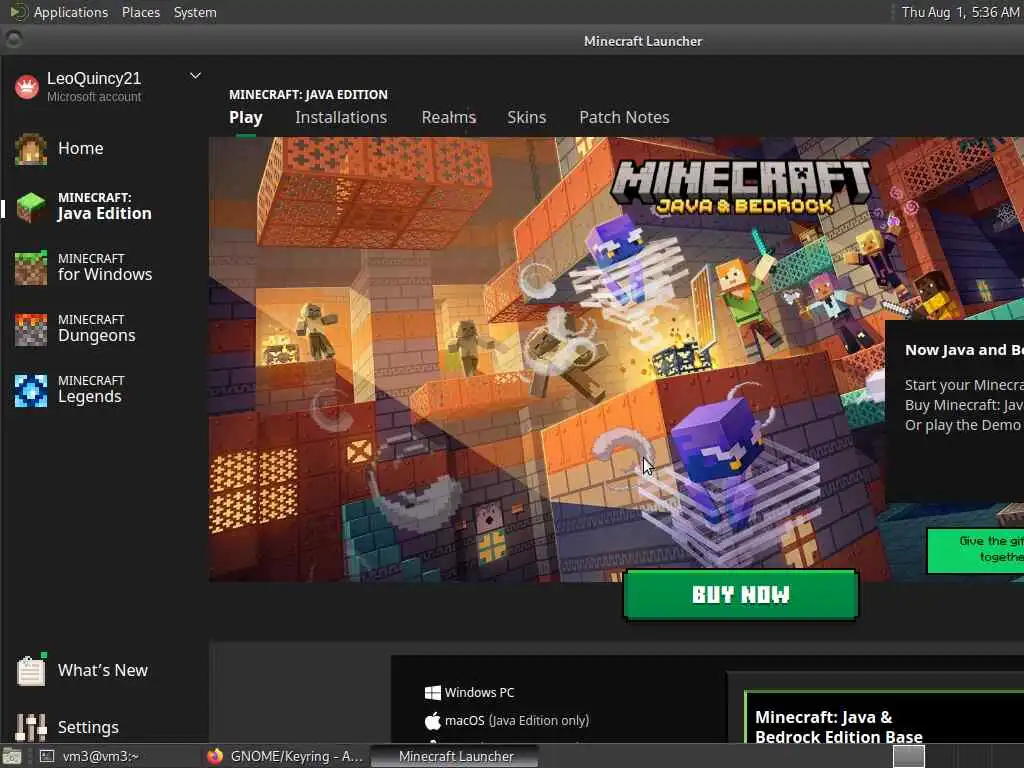The height and width of the screenshot is (768, 1024).
Task: Click the green BUY NOW button
Action: [741, 594]
